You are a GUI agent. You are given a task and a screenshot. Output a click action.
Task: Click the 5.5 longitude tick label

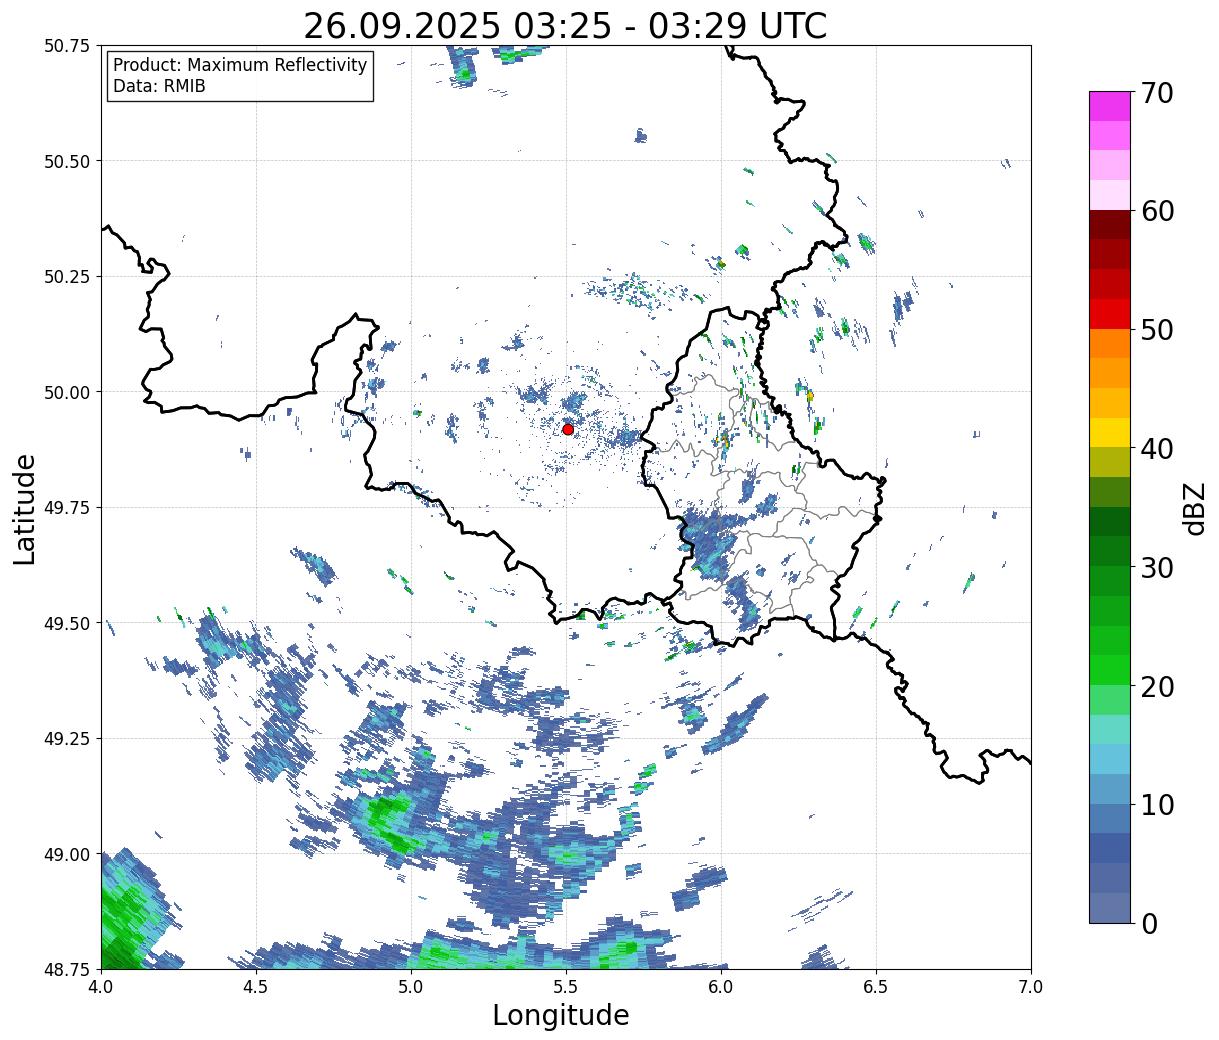[566, 987]
